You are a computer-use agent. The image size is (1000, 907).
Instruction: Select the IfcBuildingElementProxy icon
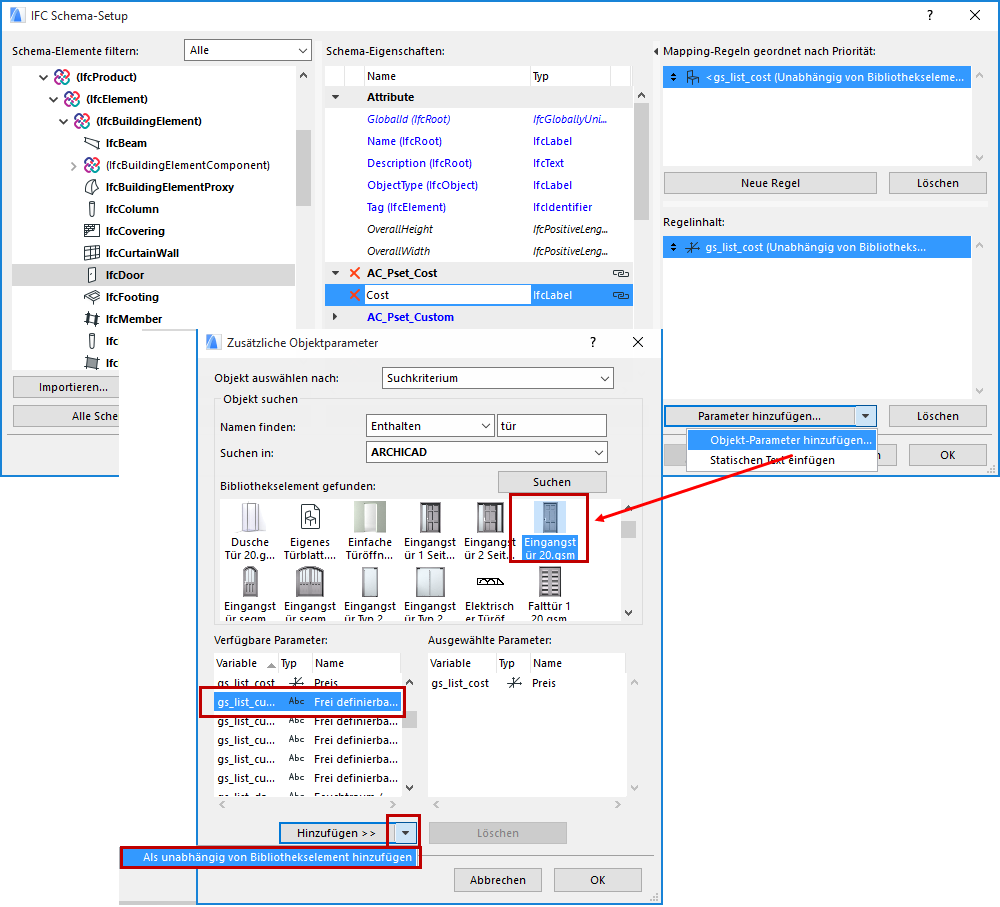point(92,187)
